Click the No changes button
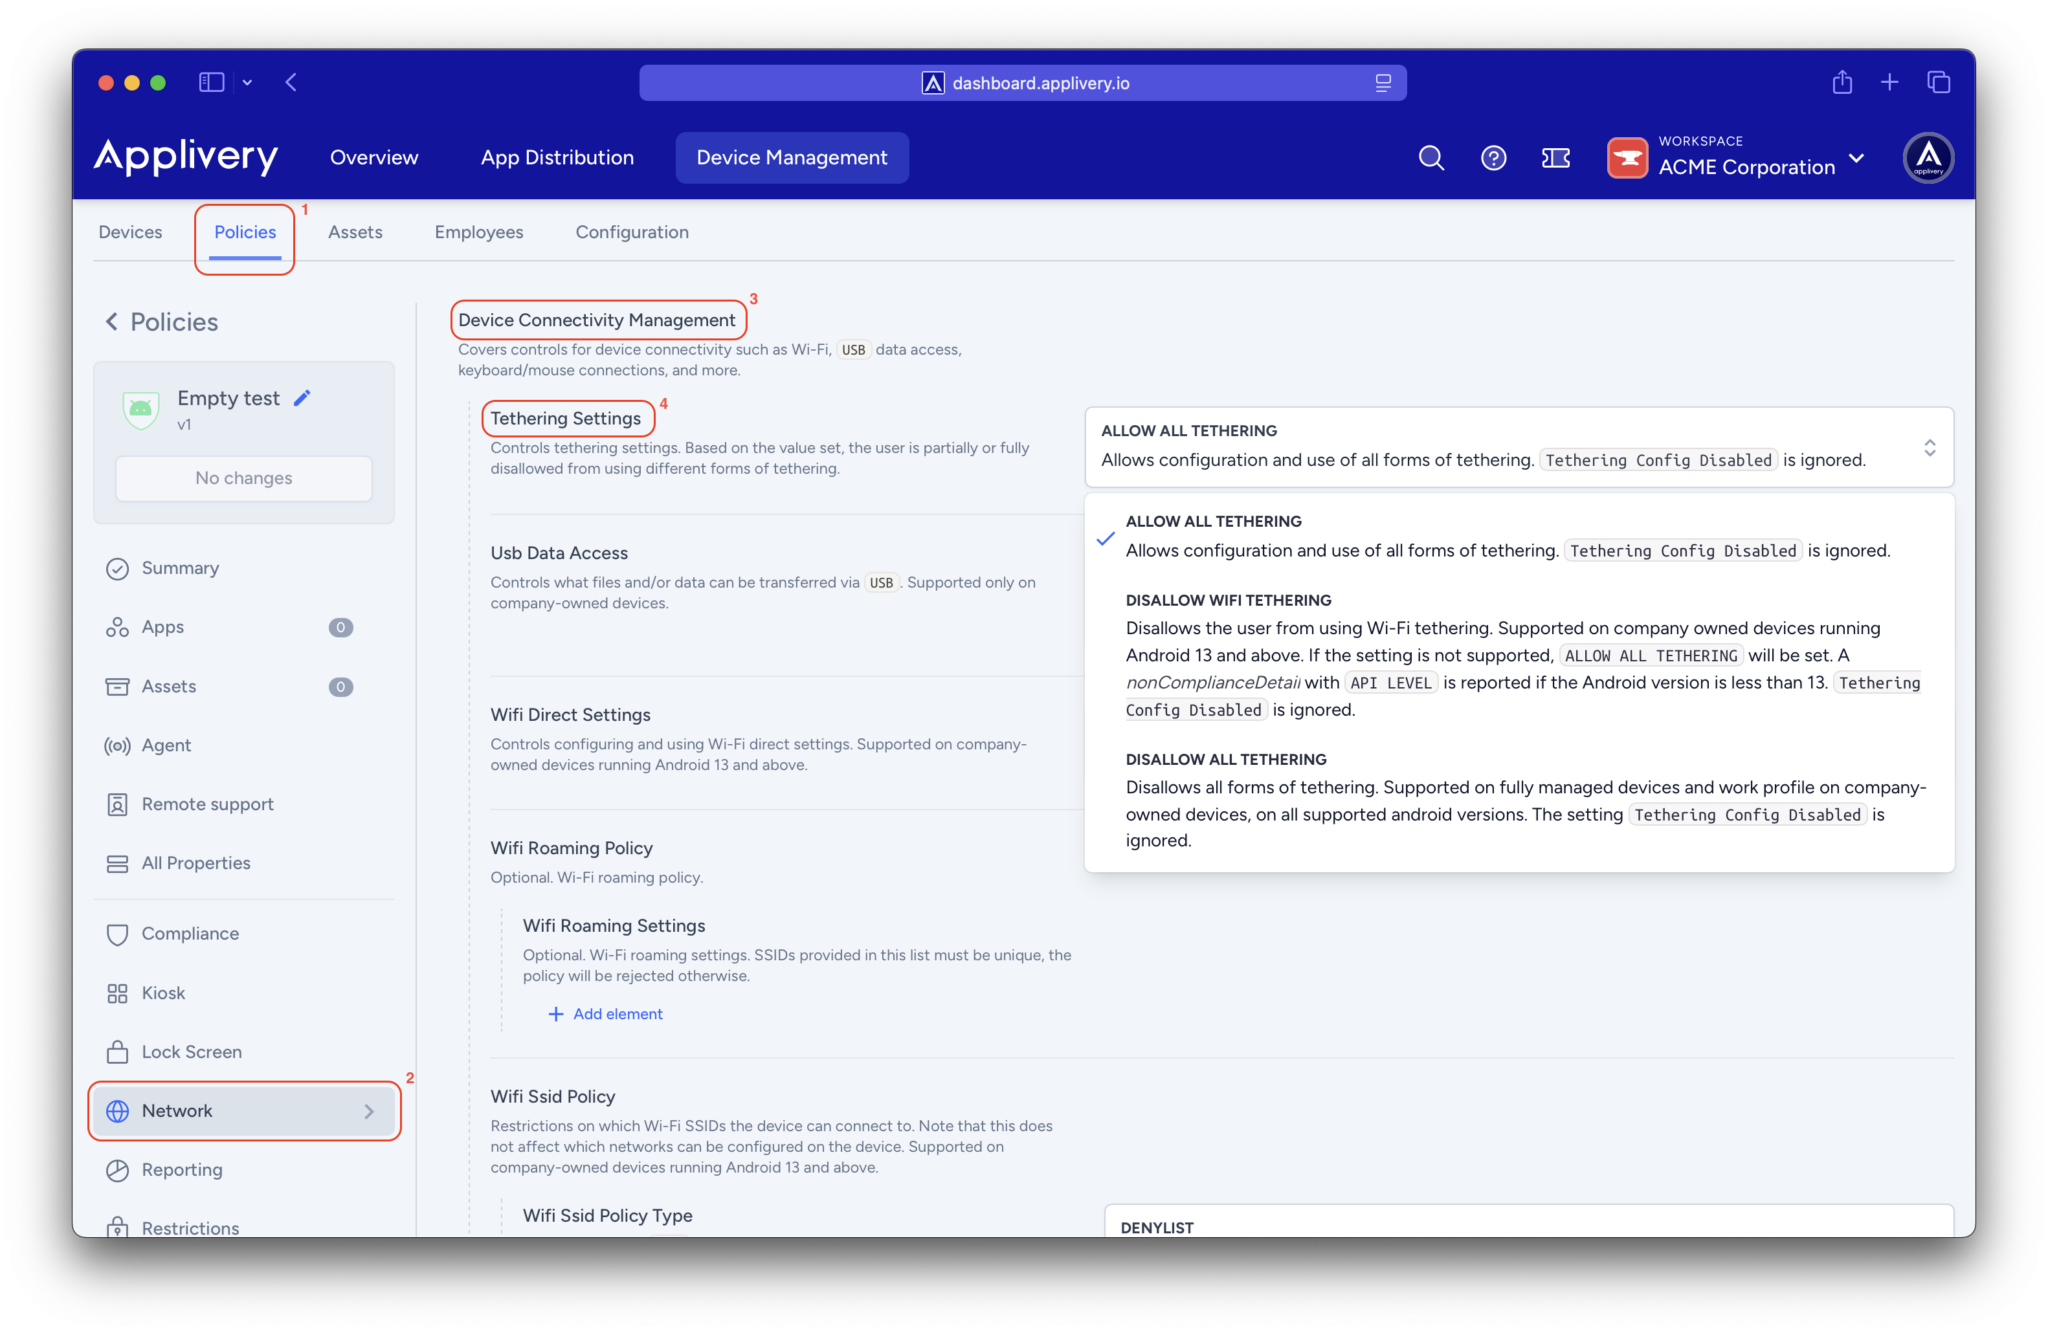2048x1333 pixels. click(x=244, y=478)
